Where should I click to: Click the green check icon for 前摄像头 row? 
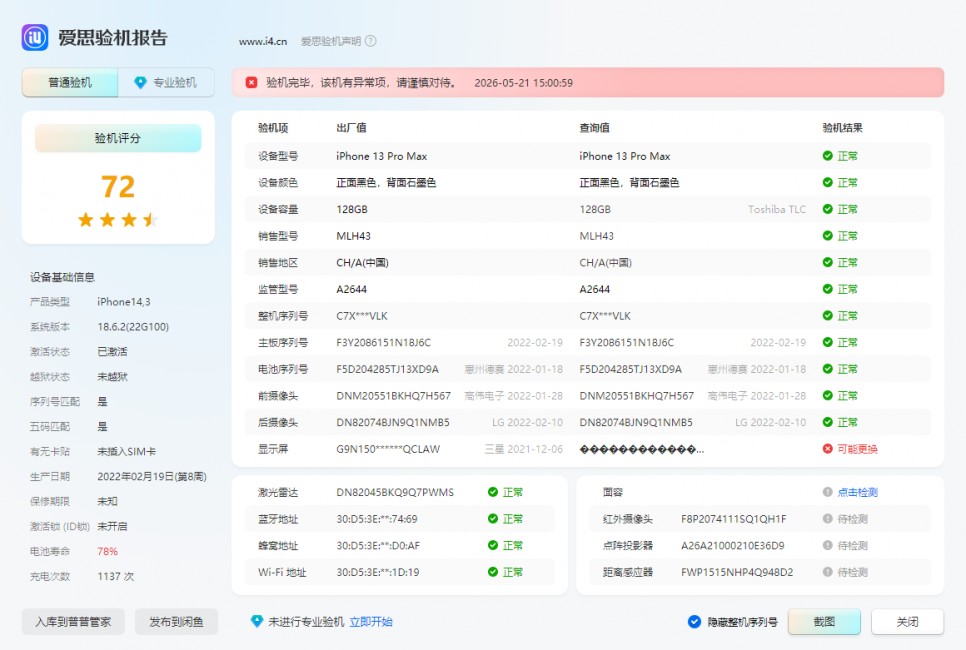tap(827, 396)
